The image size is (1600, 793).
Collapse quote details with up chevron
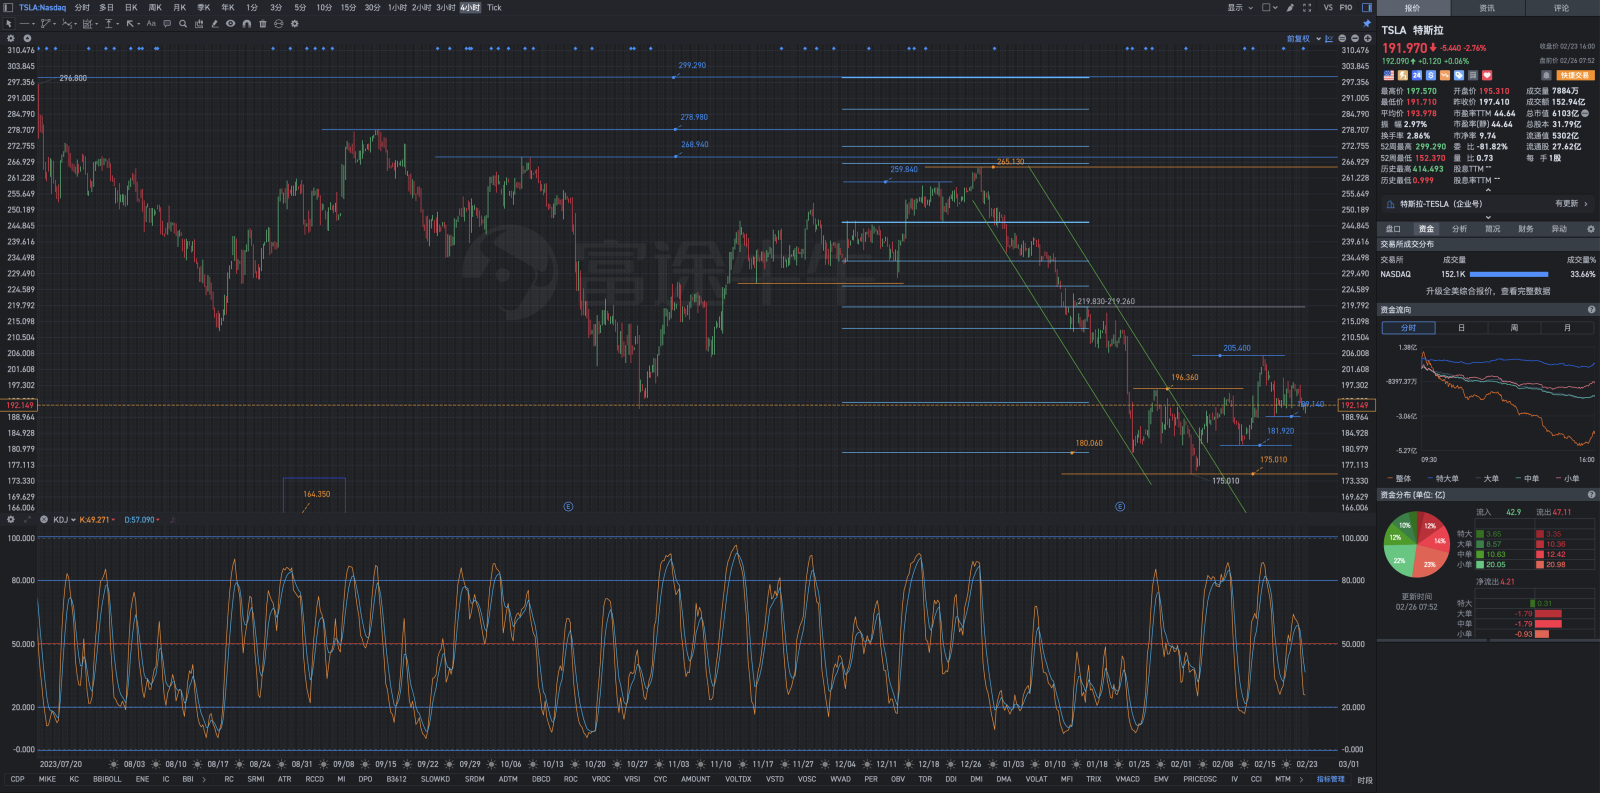(x=1488, y=189)
